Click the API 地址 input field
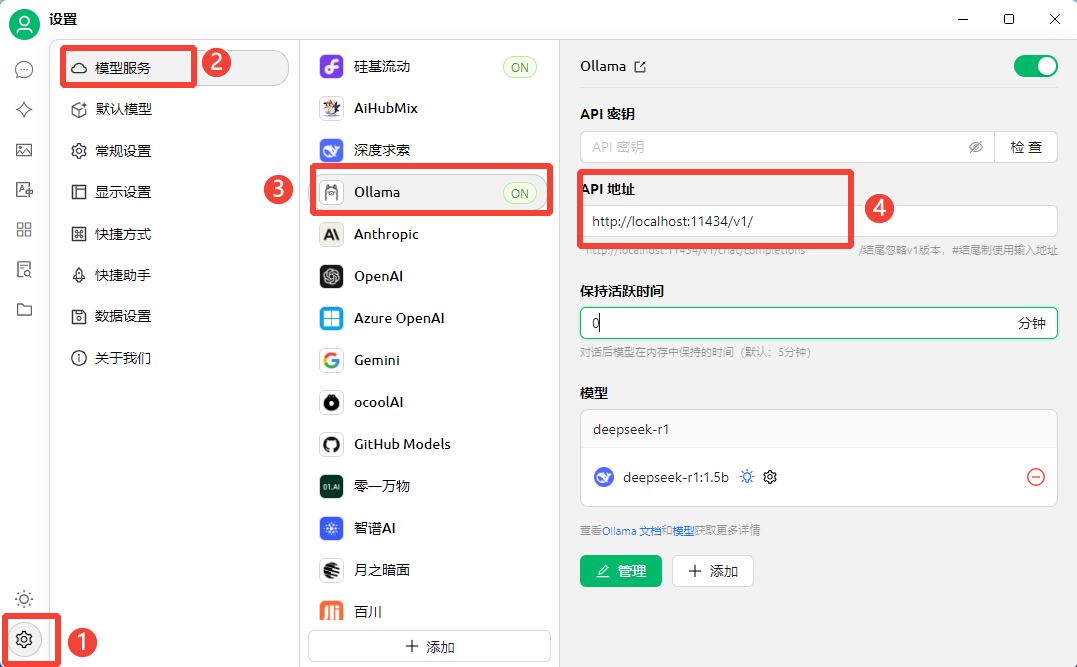 [819, 221]
